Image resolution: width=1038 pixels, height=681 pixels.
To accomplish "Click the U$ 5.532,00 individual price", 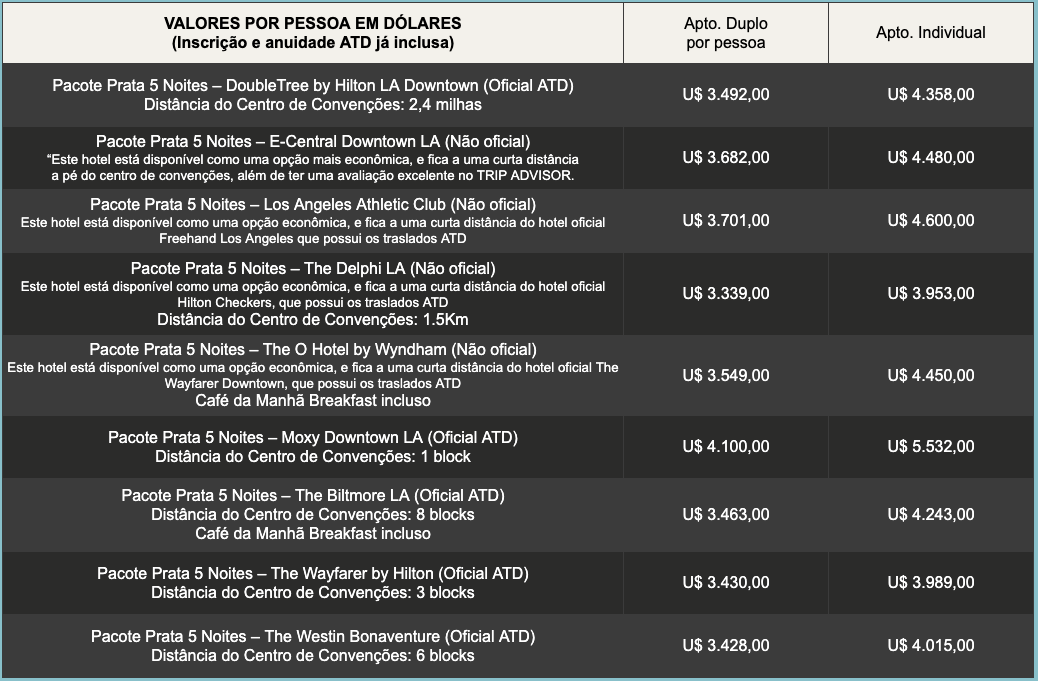I will (x=930, y=446).
